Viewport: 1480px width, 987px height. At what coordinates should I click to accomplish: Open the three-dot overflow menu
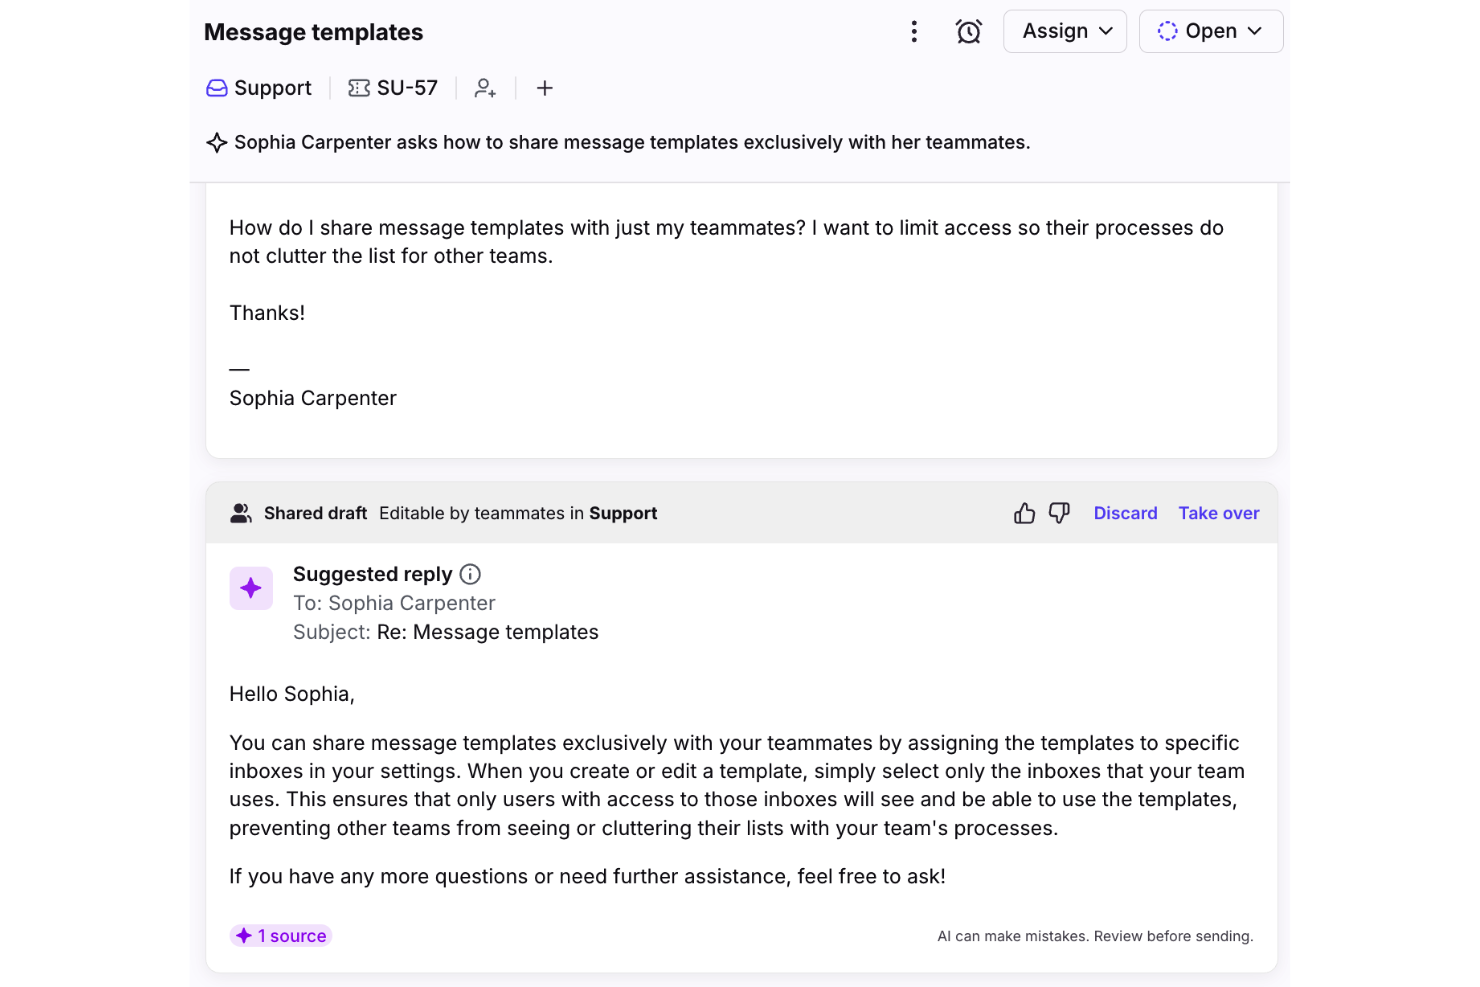914,31
